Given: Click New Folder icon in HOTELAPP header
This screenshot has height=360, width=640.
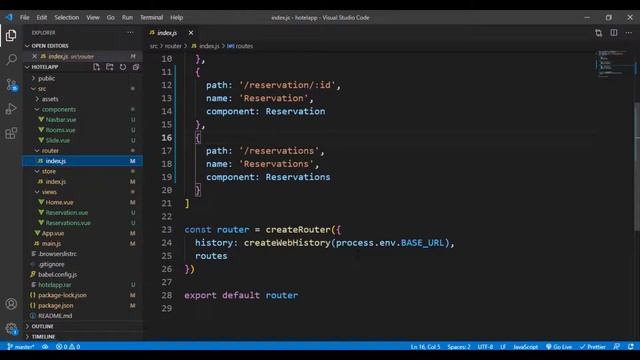Looking at the screenshot, I should point(109,67).
